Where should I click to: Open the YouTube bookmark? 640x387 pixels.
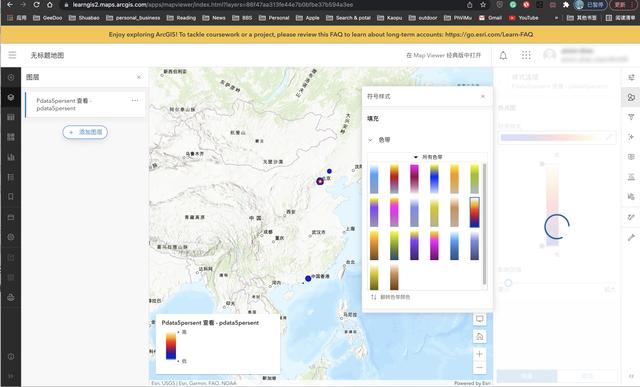click(524, 18)
